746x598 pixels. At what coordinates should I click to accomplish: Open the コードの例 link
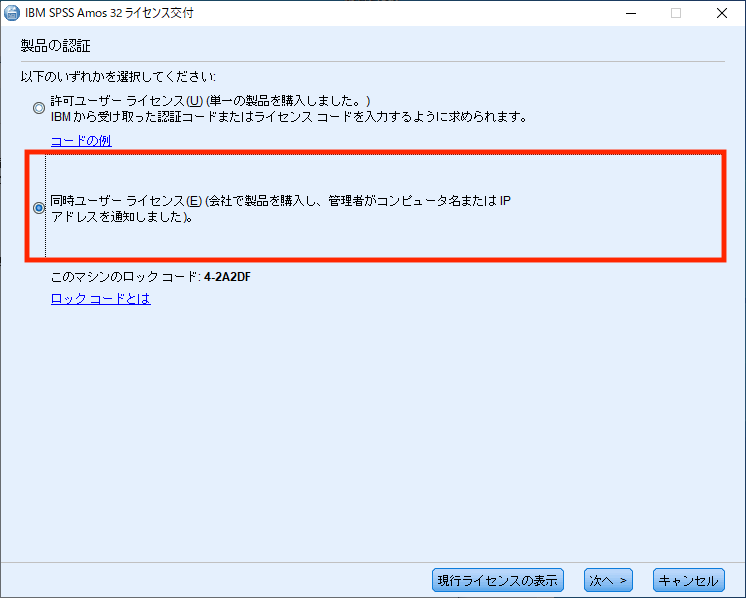pyautogui.click(x=81, y=141)
